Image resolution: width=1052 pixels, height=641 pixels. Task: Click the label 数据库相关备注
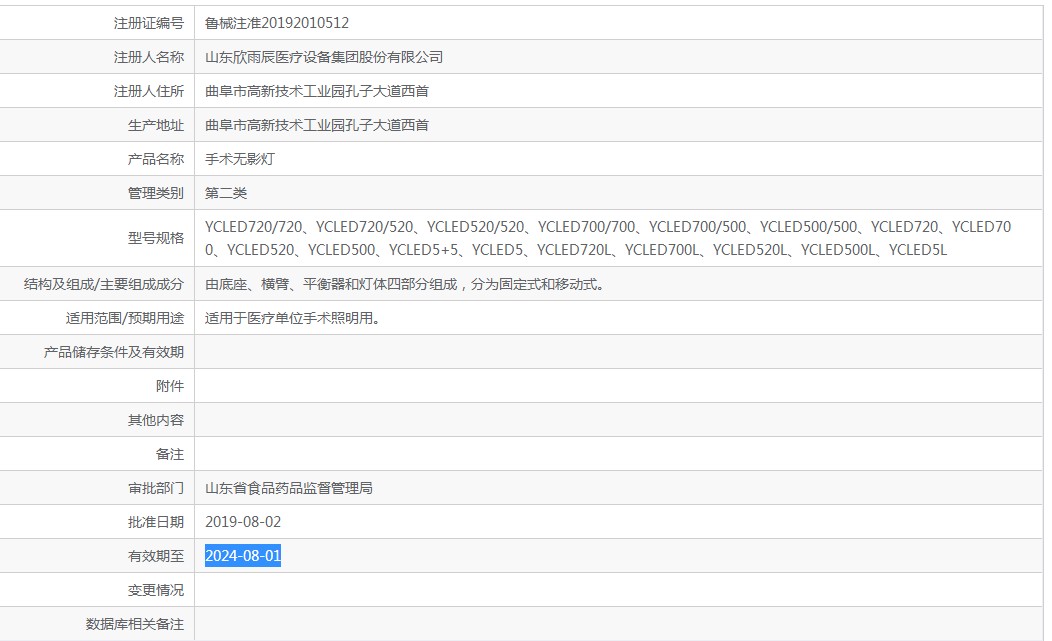tap(135, 624)
